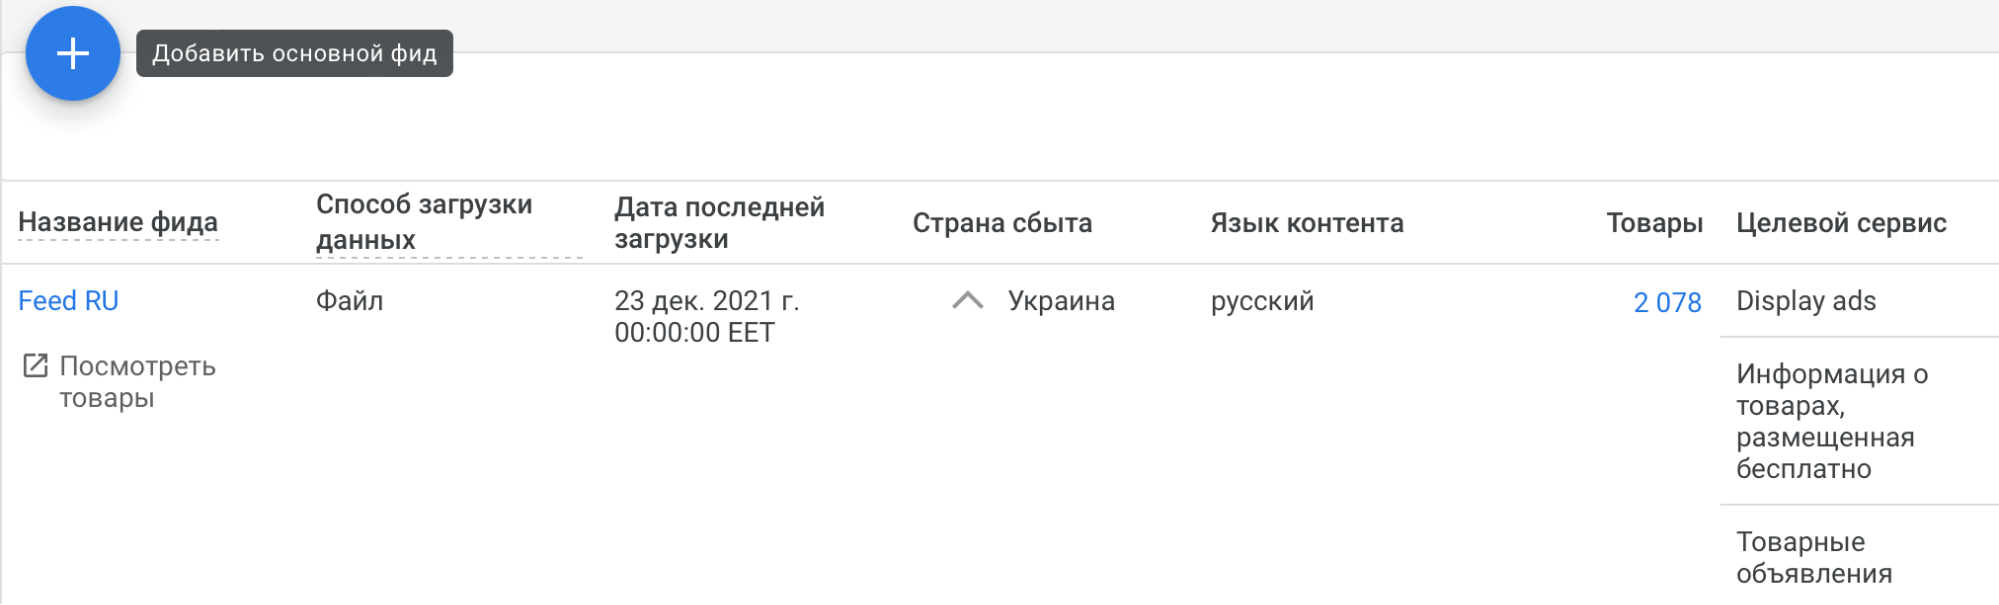Open the Feed RU feed link
This screenshot has height=605, width=1999.
pyautogui.click(x=68, y=301)
